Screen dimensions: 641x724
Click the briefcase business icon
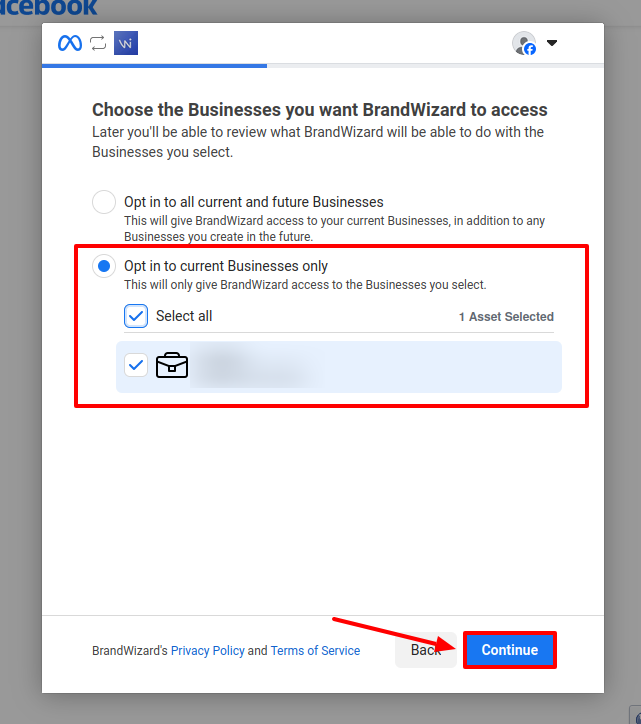click(172, 365)
